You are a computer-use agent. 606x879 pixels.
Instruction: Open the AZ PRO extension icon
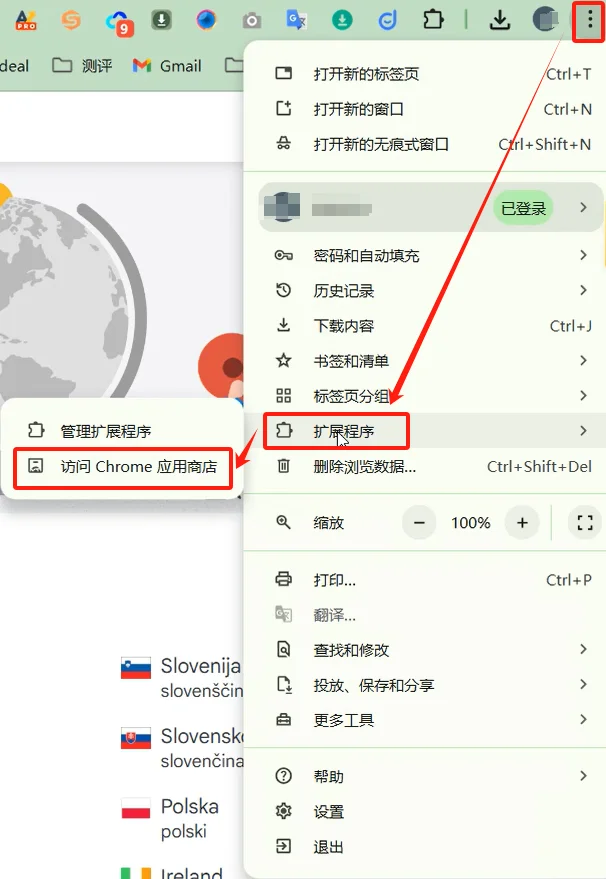[26, 21]
